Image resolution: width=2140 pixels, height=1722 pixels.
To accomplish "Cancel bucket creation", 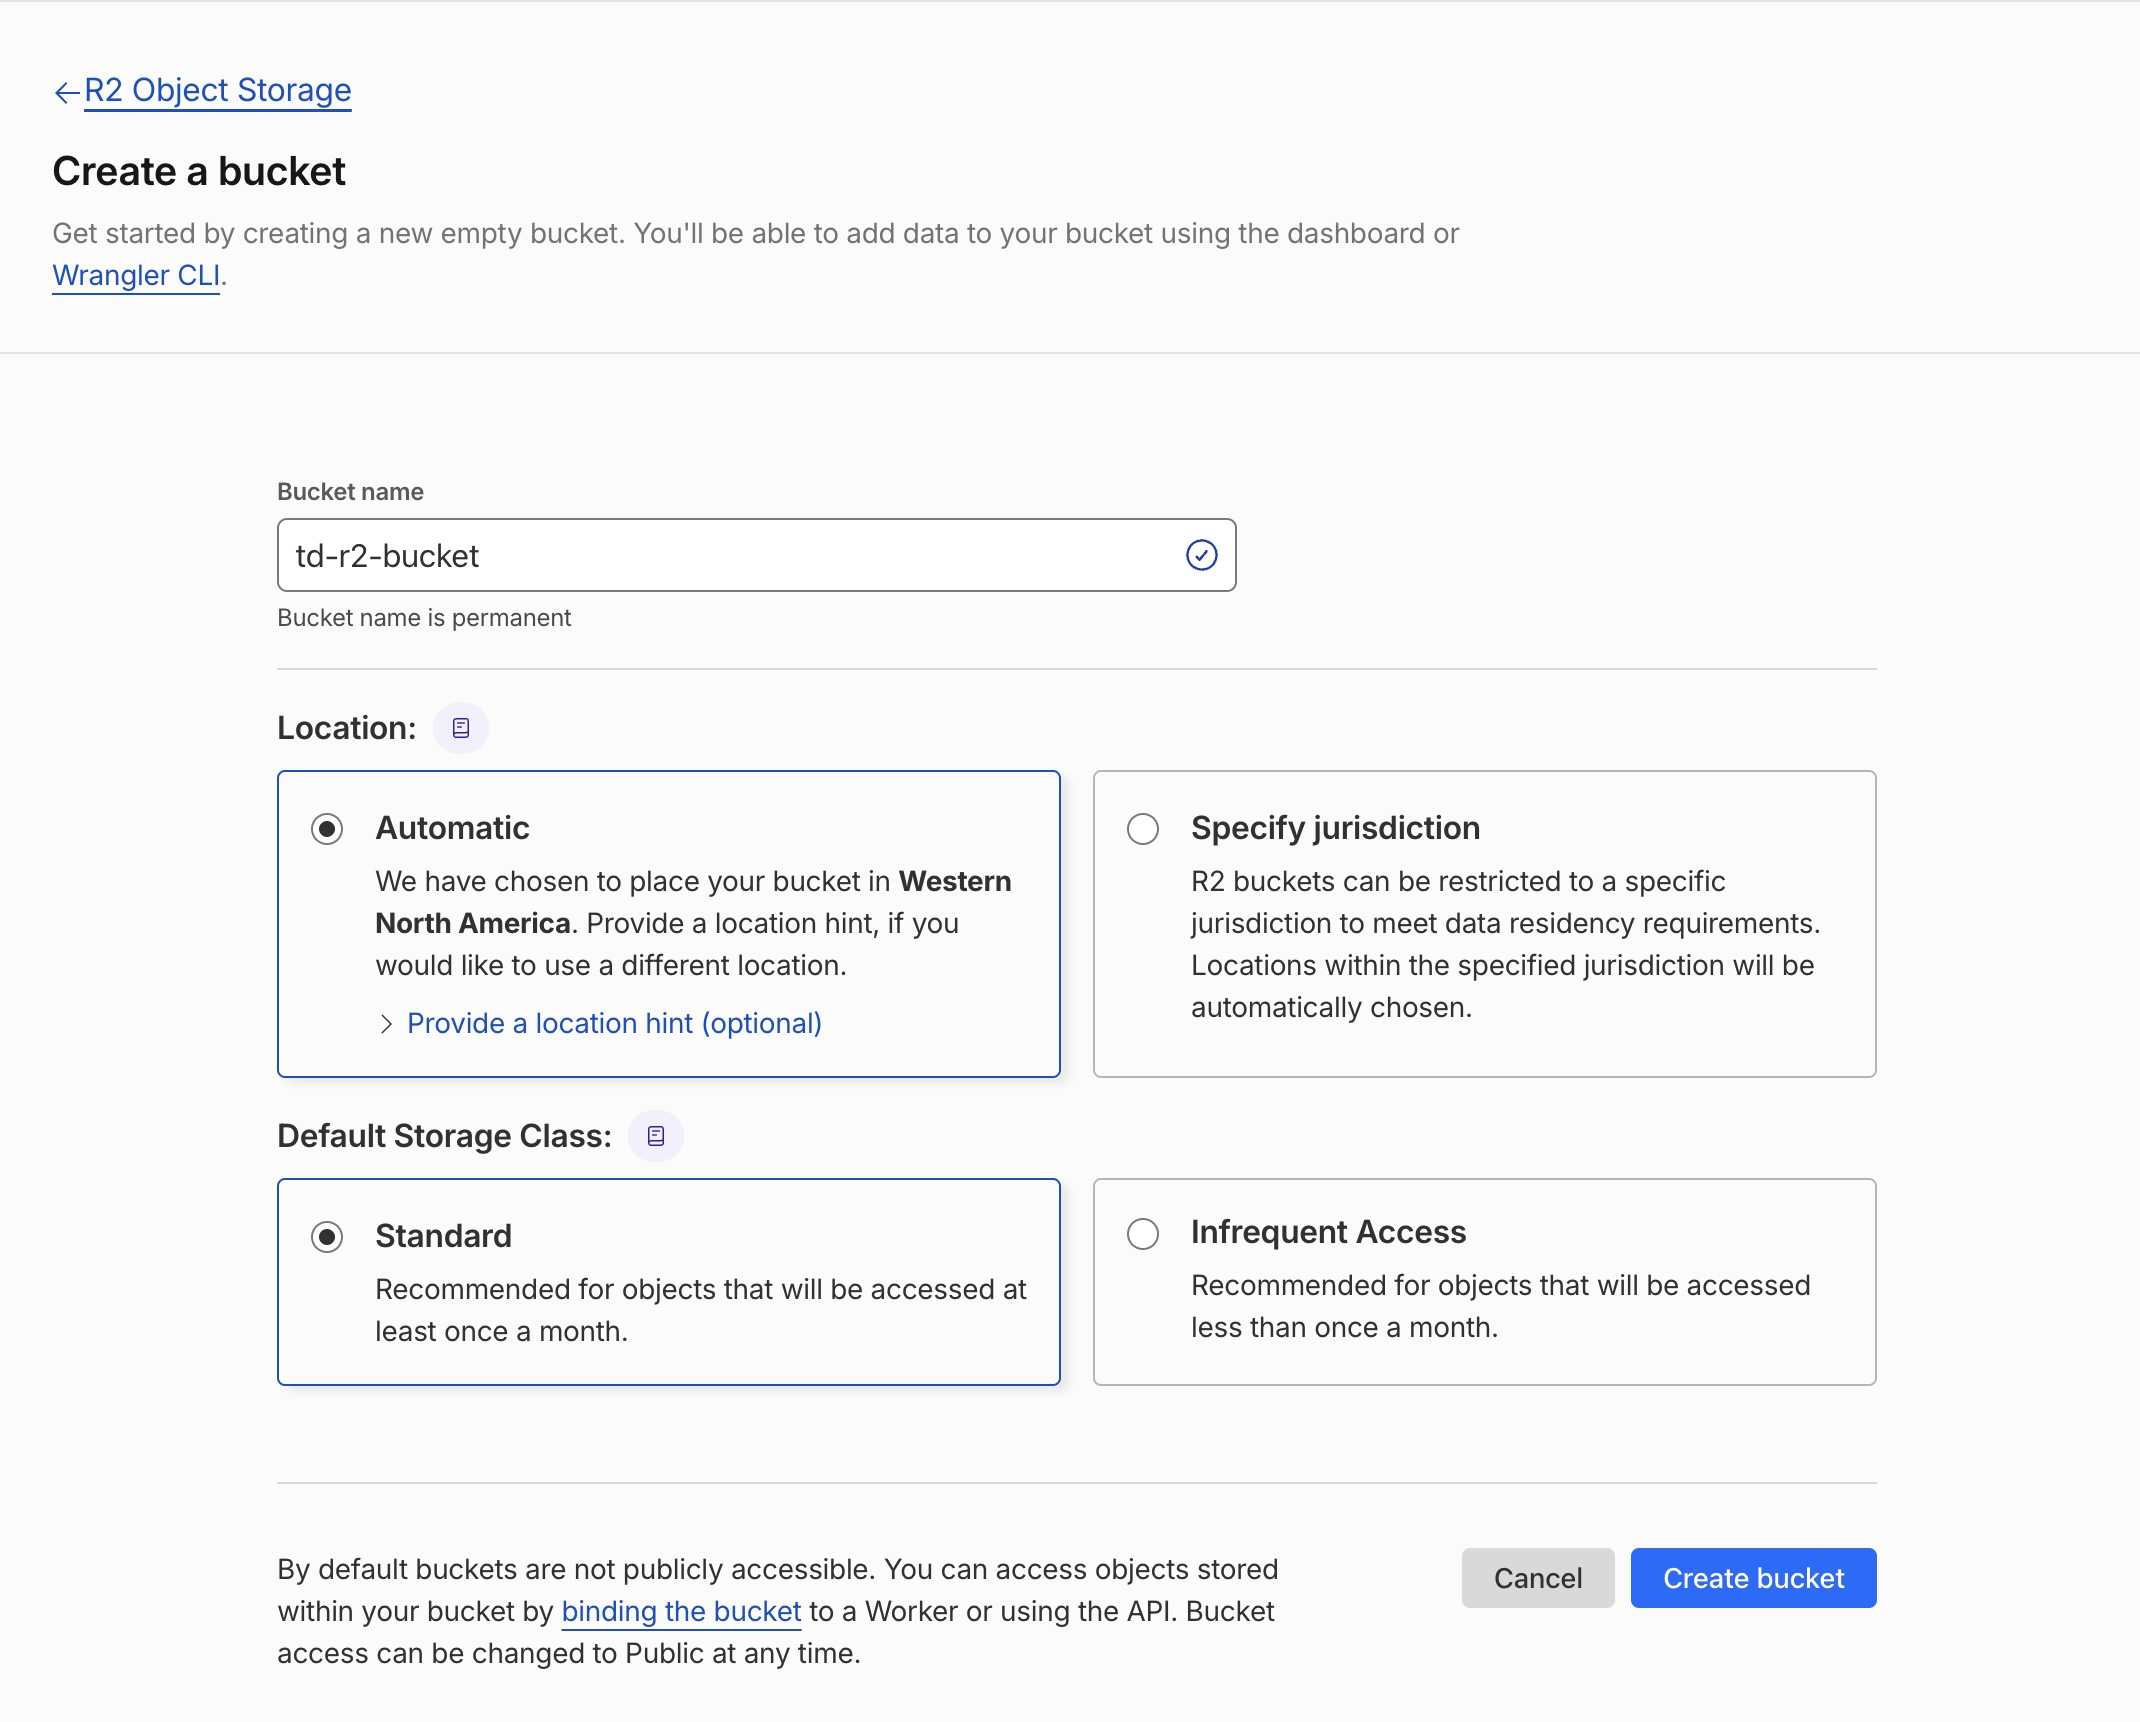I will 1538,1578.
